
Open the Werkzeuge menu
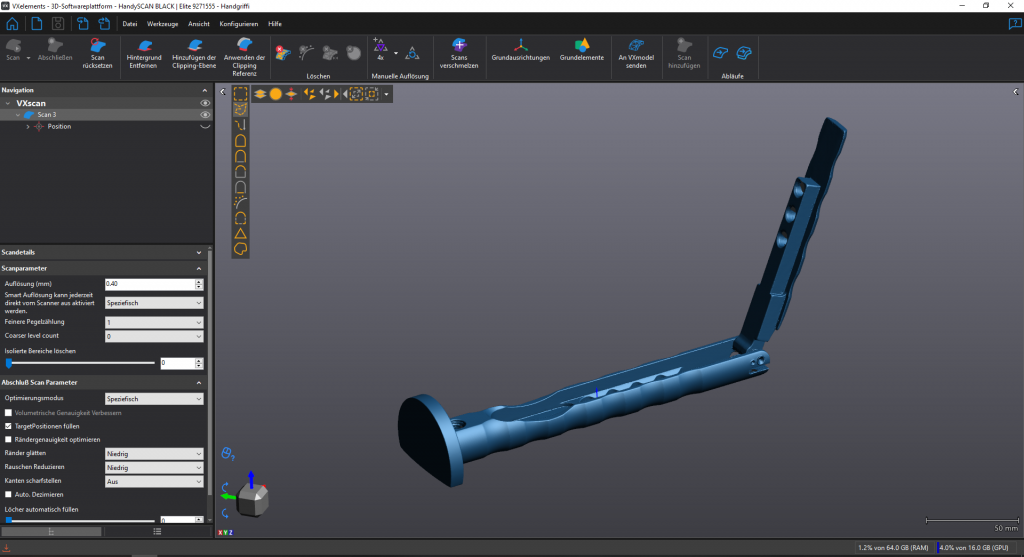[x=163, y=23]
